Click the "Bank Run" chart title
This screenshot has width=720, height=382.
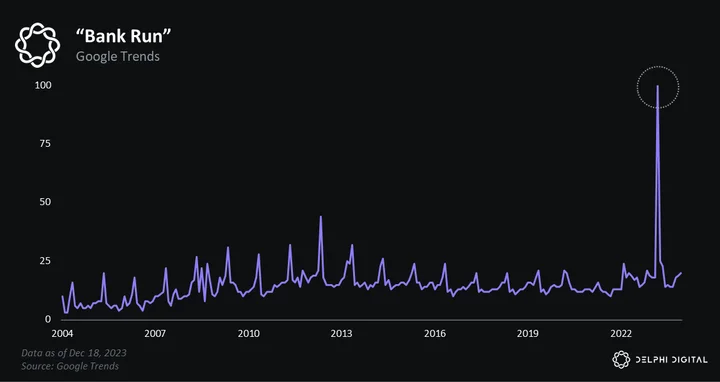pyautogui.click(x=124, y=36)
